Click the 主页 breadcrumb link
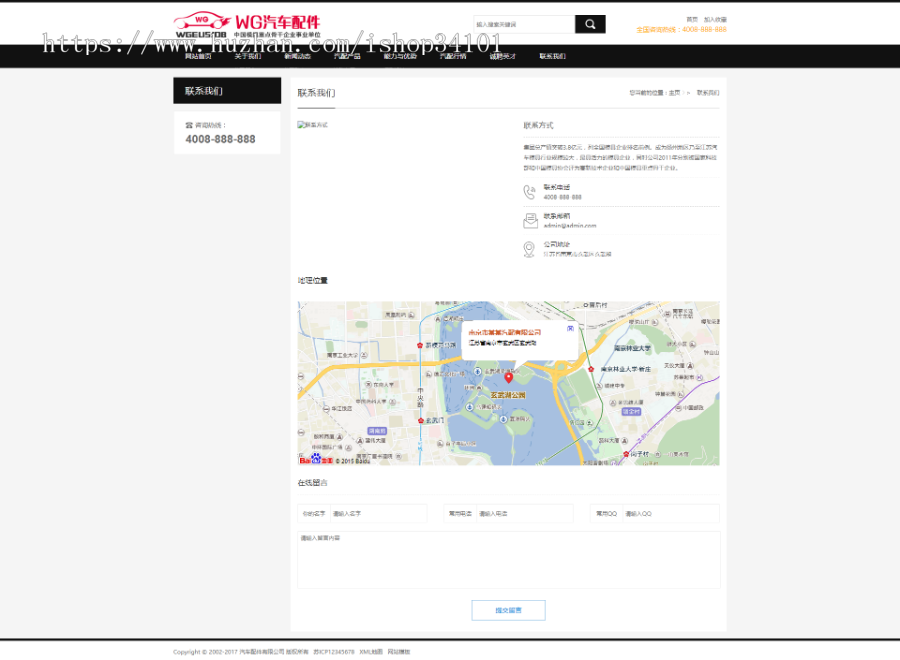The image size is (900, 660). coord(675,92)
